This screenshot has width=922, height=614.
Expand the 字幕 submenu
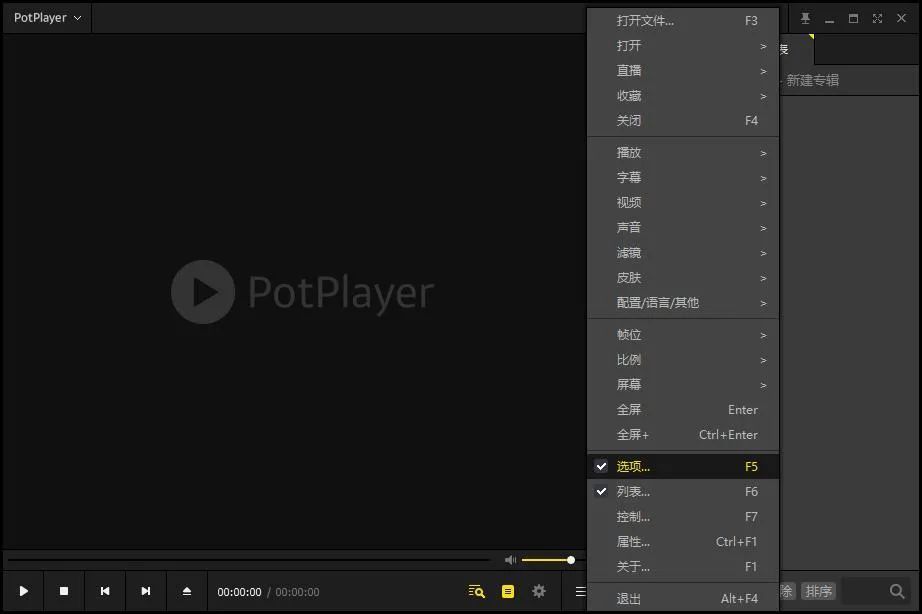(x=683, y=178)
